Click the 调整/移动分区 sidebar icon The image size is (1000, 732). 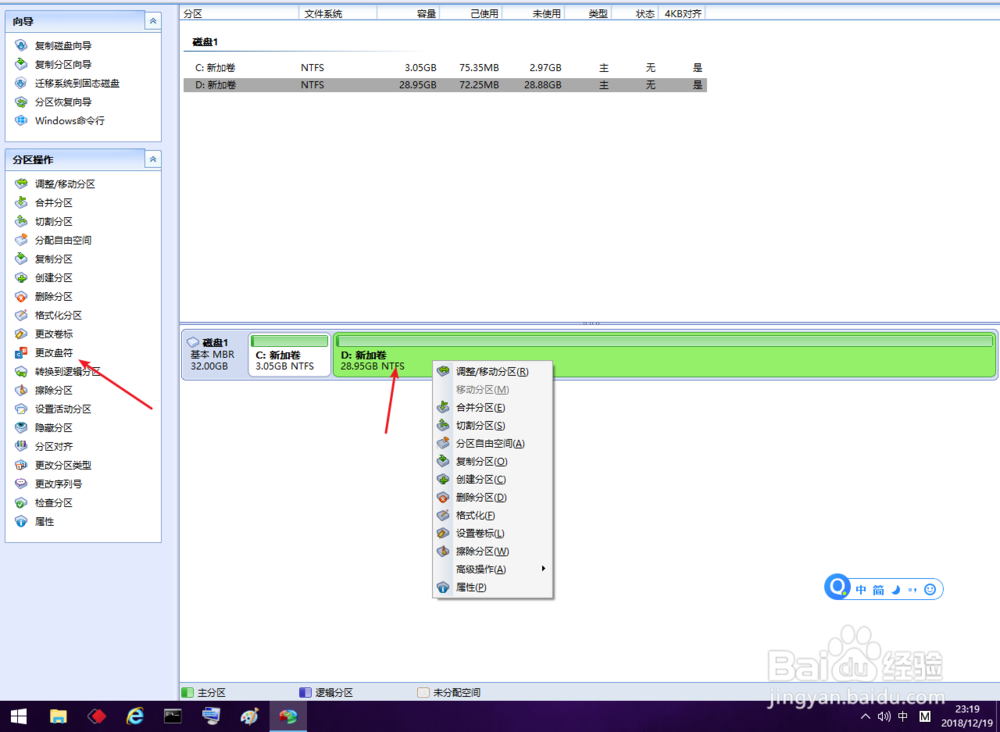click(21, 184)
